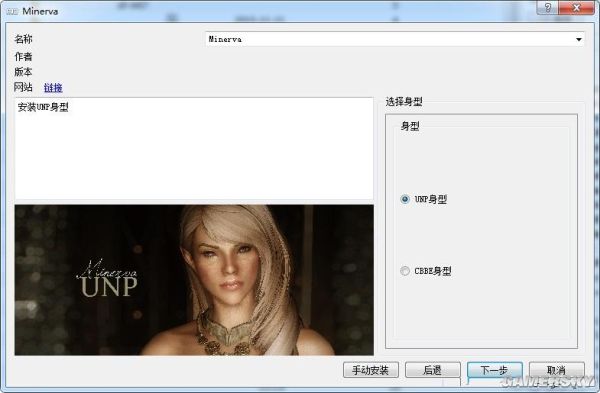The width and height of the screenshot is (600, 393).
Task: Expand the 名称 dropdown arrow
Action: [578, 39]
